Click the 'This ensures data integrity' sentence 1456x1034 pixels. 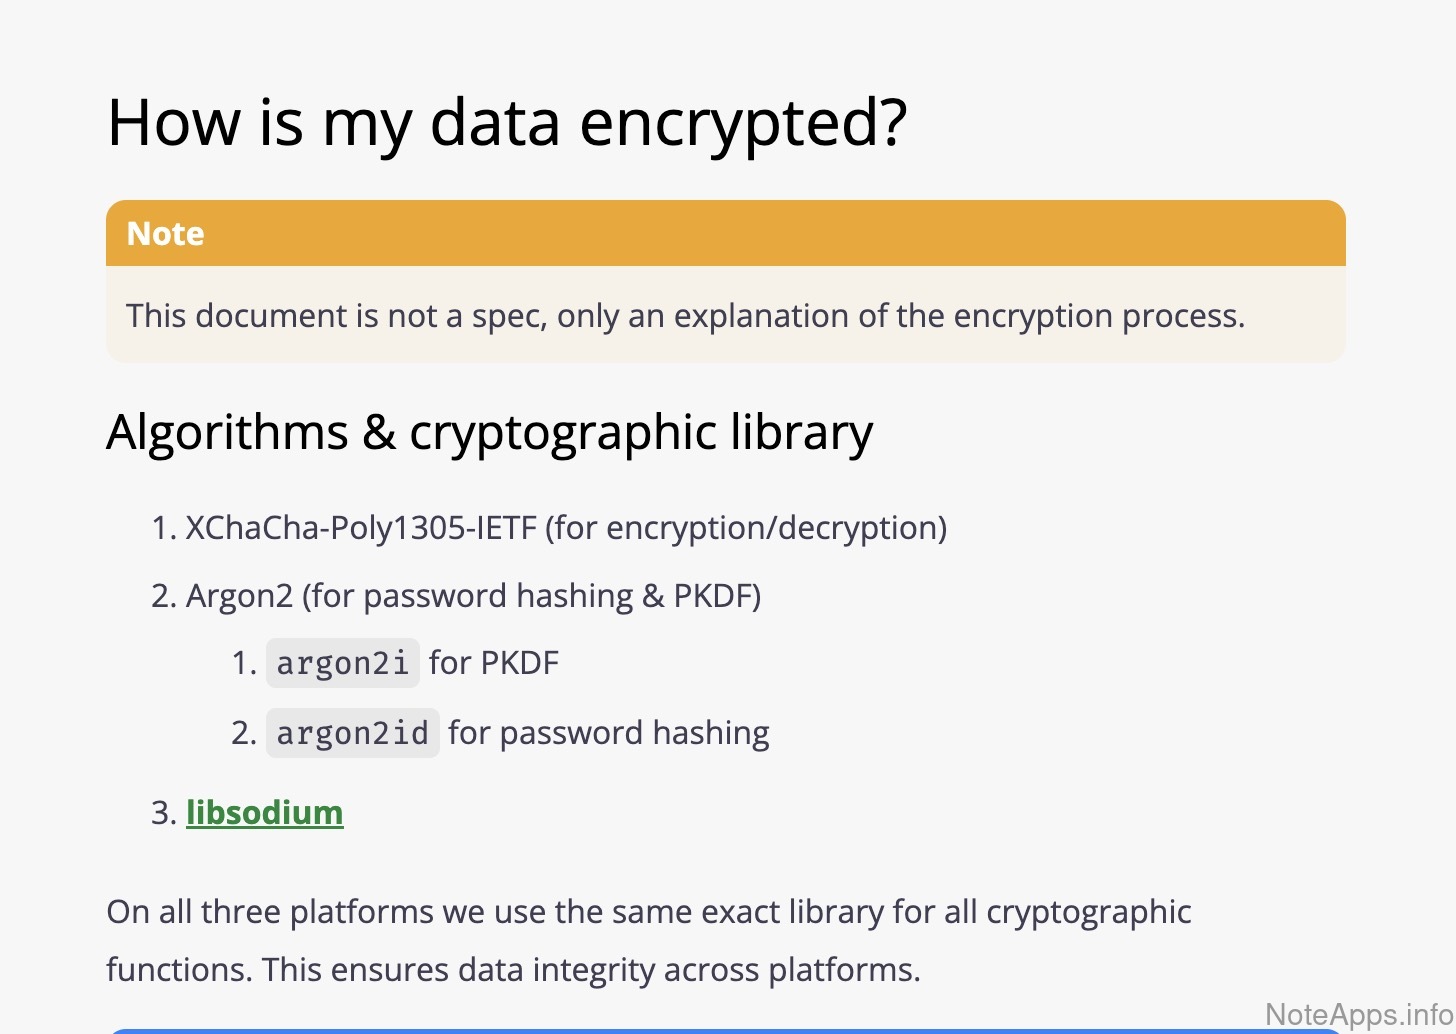pos(590,970)
